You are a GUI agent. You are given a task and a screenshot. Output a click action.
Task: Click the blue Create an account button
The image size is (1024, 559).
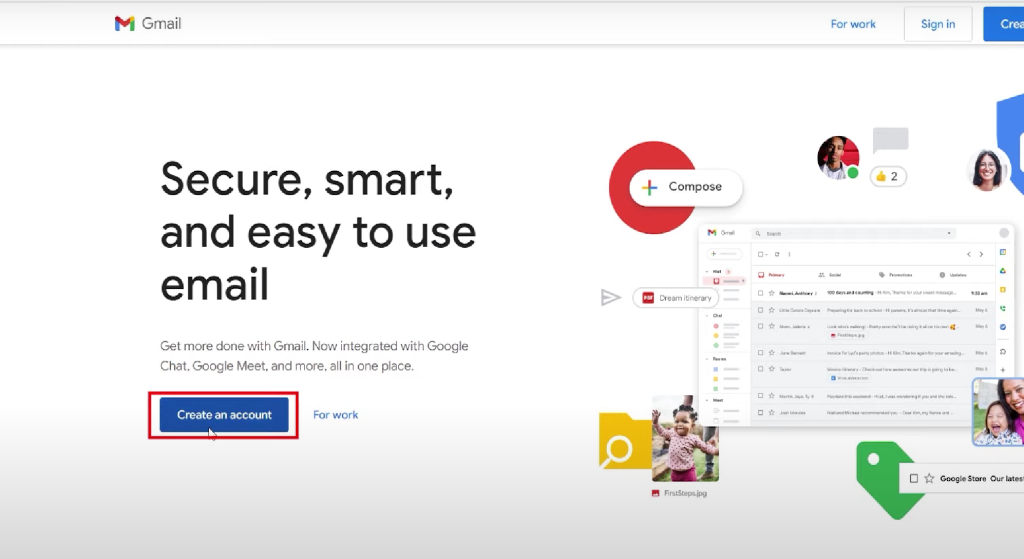click(x=224, y=415)
